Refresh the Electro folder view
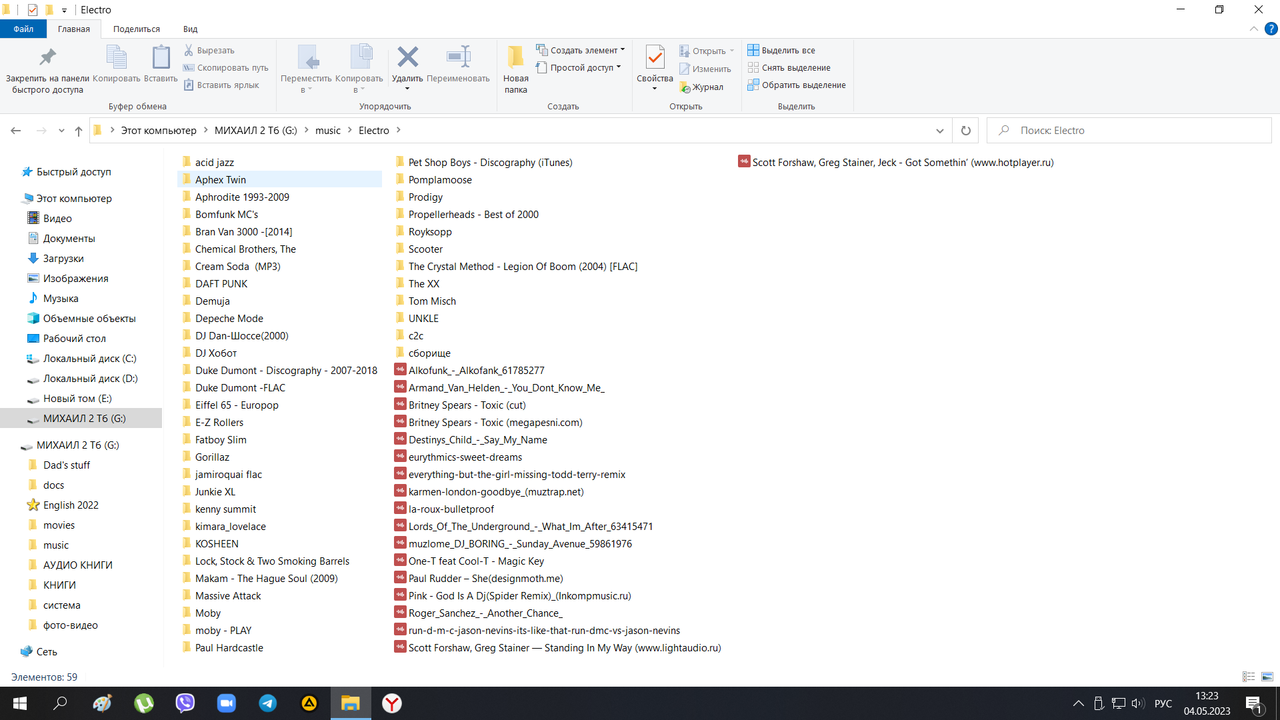The height and width of the screenshot is (720, 1280). (x=966, y=131)
